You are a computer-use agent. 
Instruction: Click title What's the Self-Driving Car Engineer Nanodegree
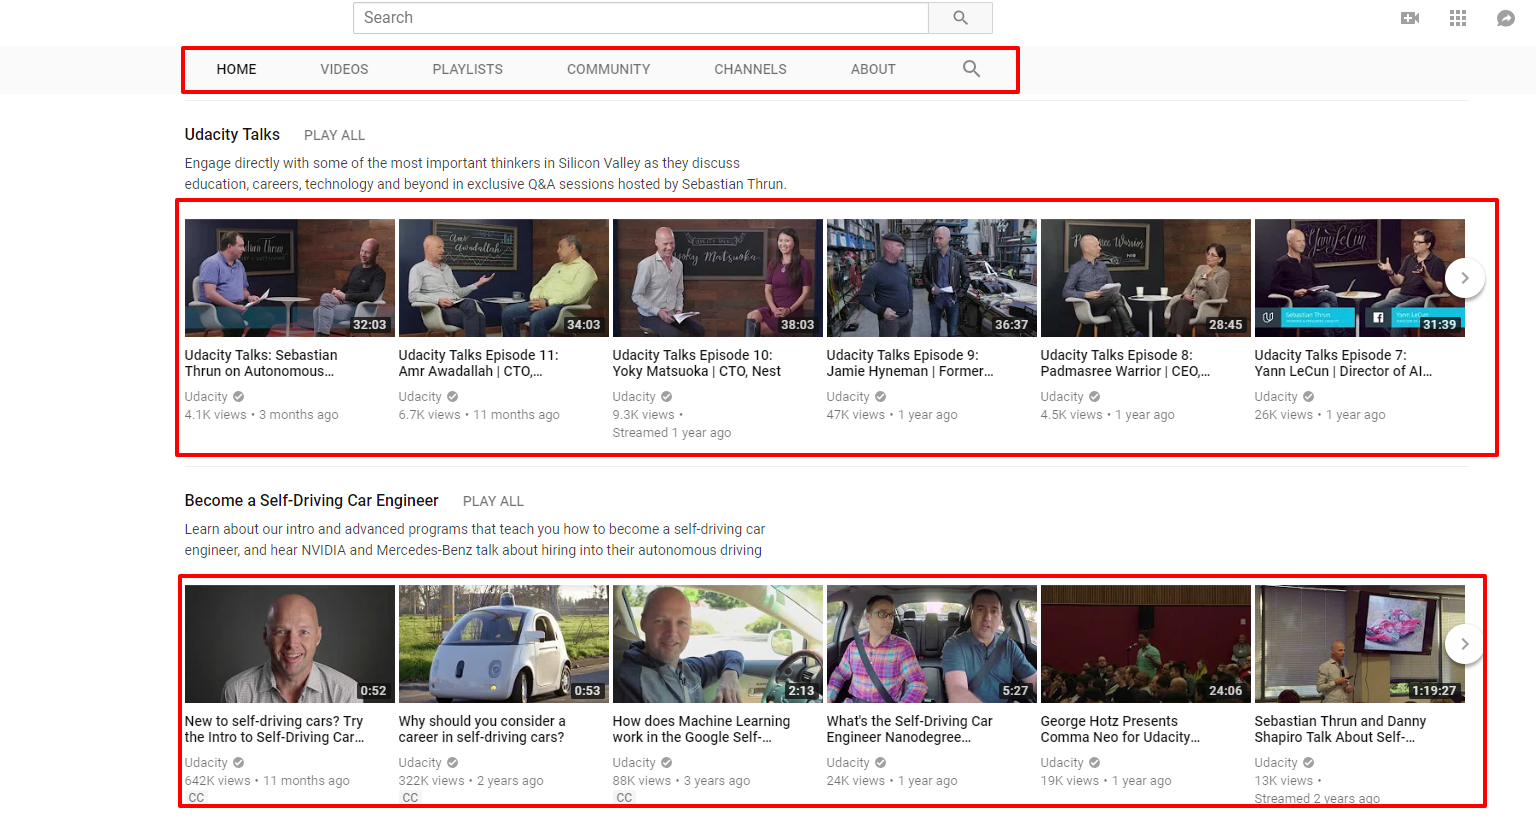(x=910, y=729)
